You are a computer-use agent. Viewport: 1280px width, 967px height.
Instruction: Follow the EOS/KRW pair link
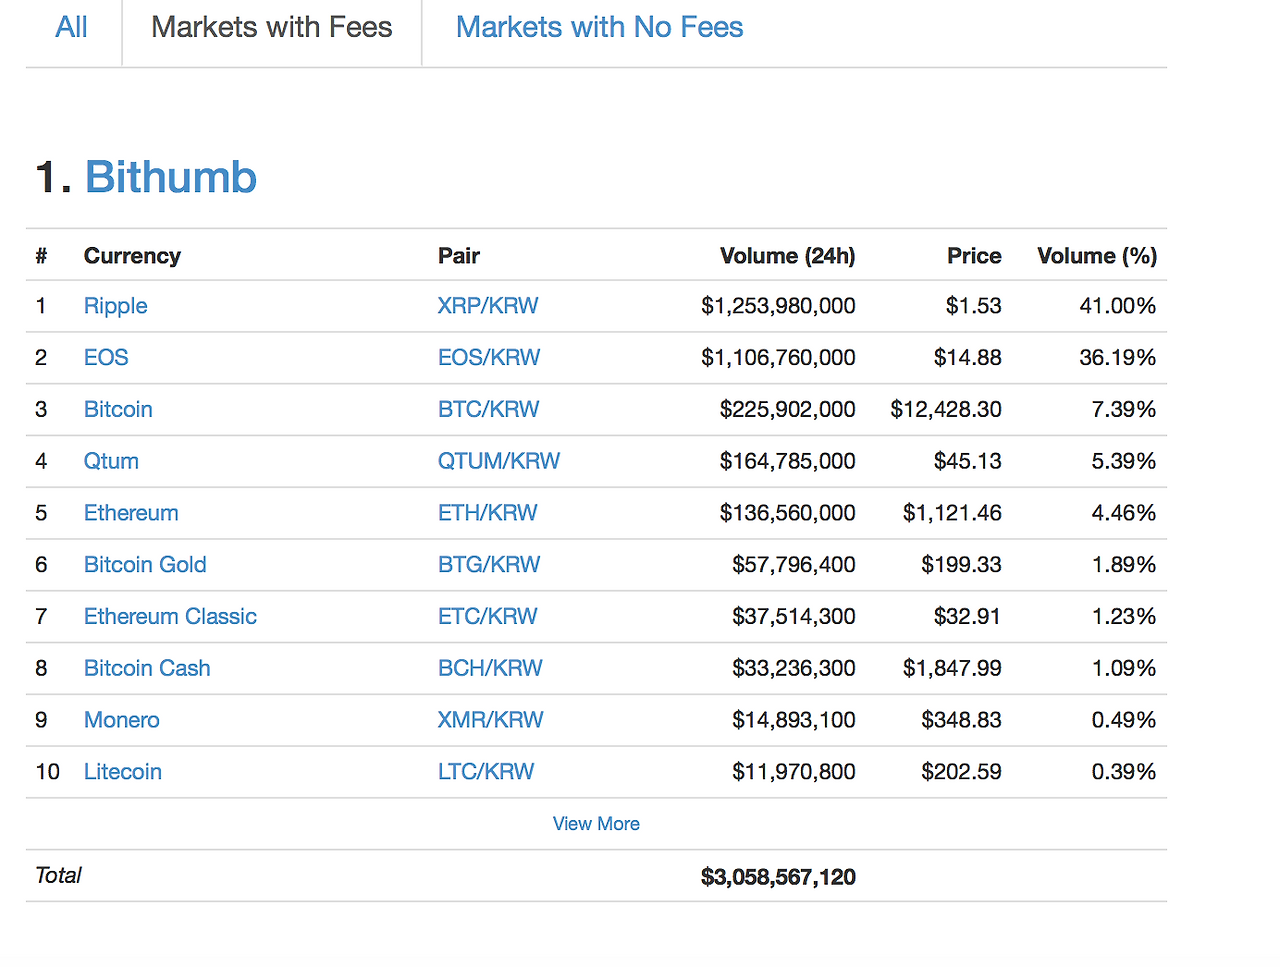click(489, 358)
